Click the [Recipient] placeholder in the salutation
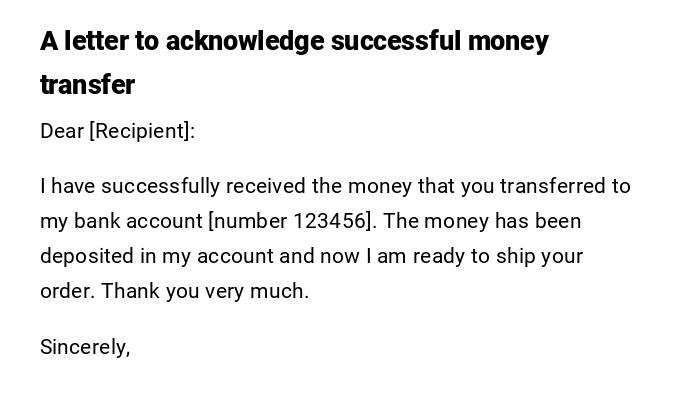 point(142,131)
